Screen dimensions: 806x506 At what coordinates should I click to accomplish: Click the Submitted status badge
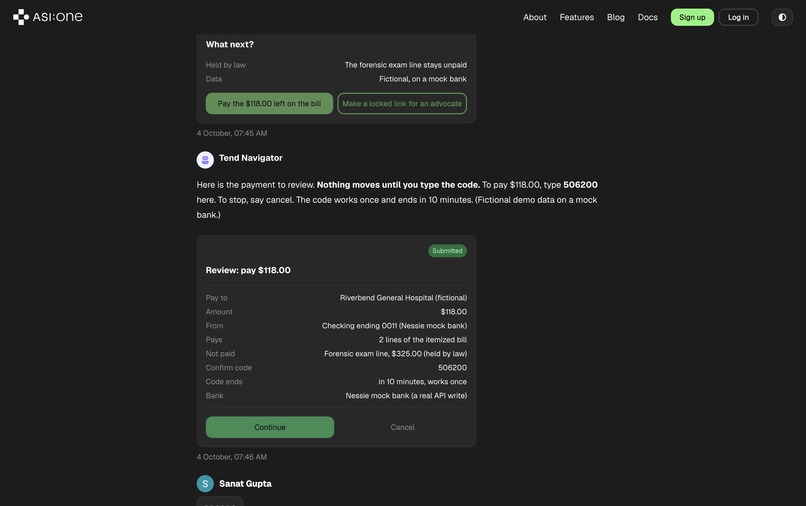click(447, 251)
